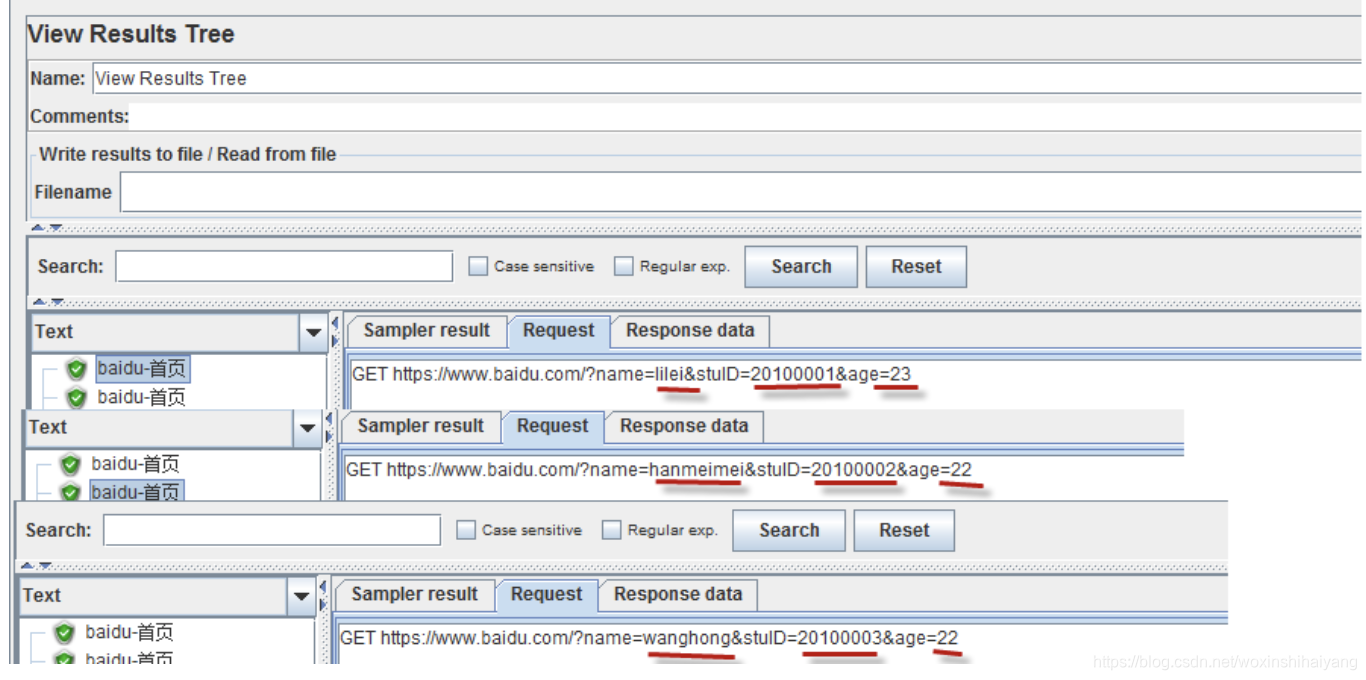
Task: Open the Text renderer dropdown in the lilei panel
Action: pos(313,332)
